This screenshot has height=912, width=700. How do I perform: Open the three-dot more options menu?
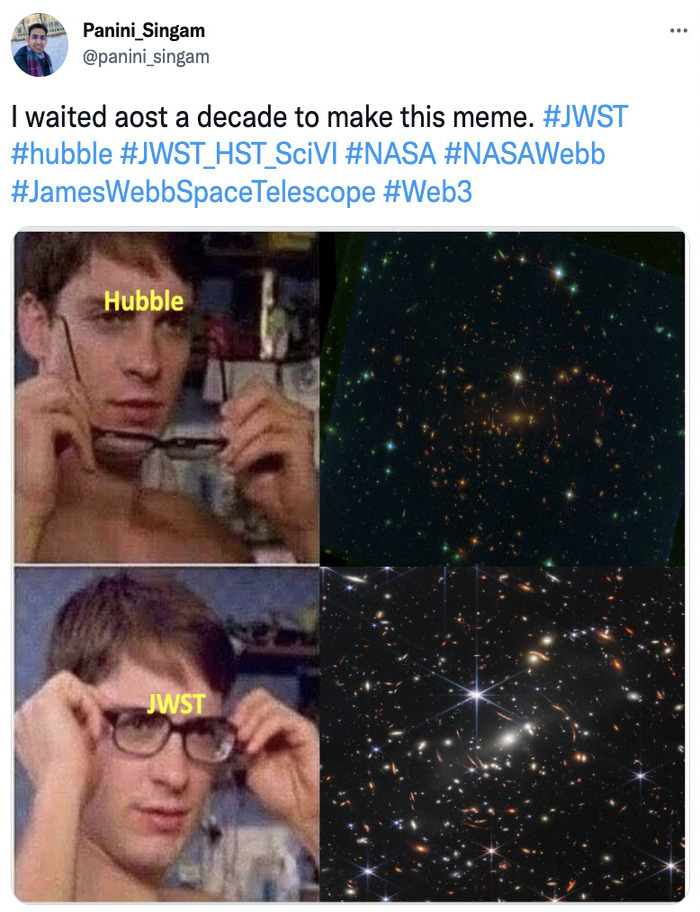tap(678, 31)
